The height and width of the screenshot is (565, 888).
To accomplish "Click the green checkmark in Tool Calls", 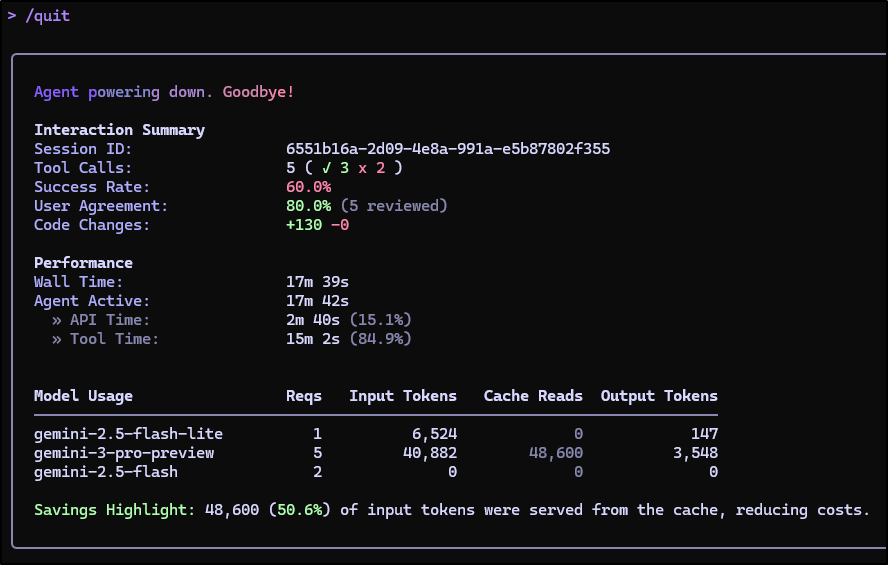I will [326, 168].
